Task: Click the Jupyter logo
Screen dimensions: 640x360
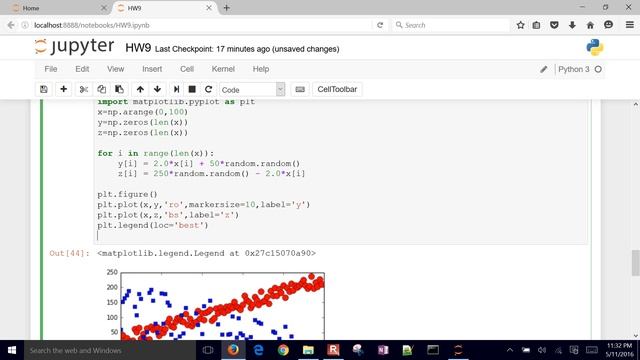Action: pyautogui.click(x=75, y=47)
